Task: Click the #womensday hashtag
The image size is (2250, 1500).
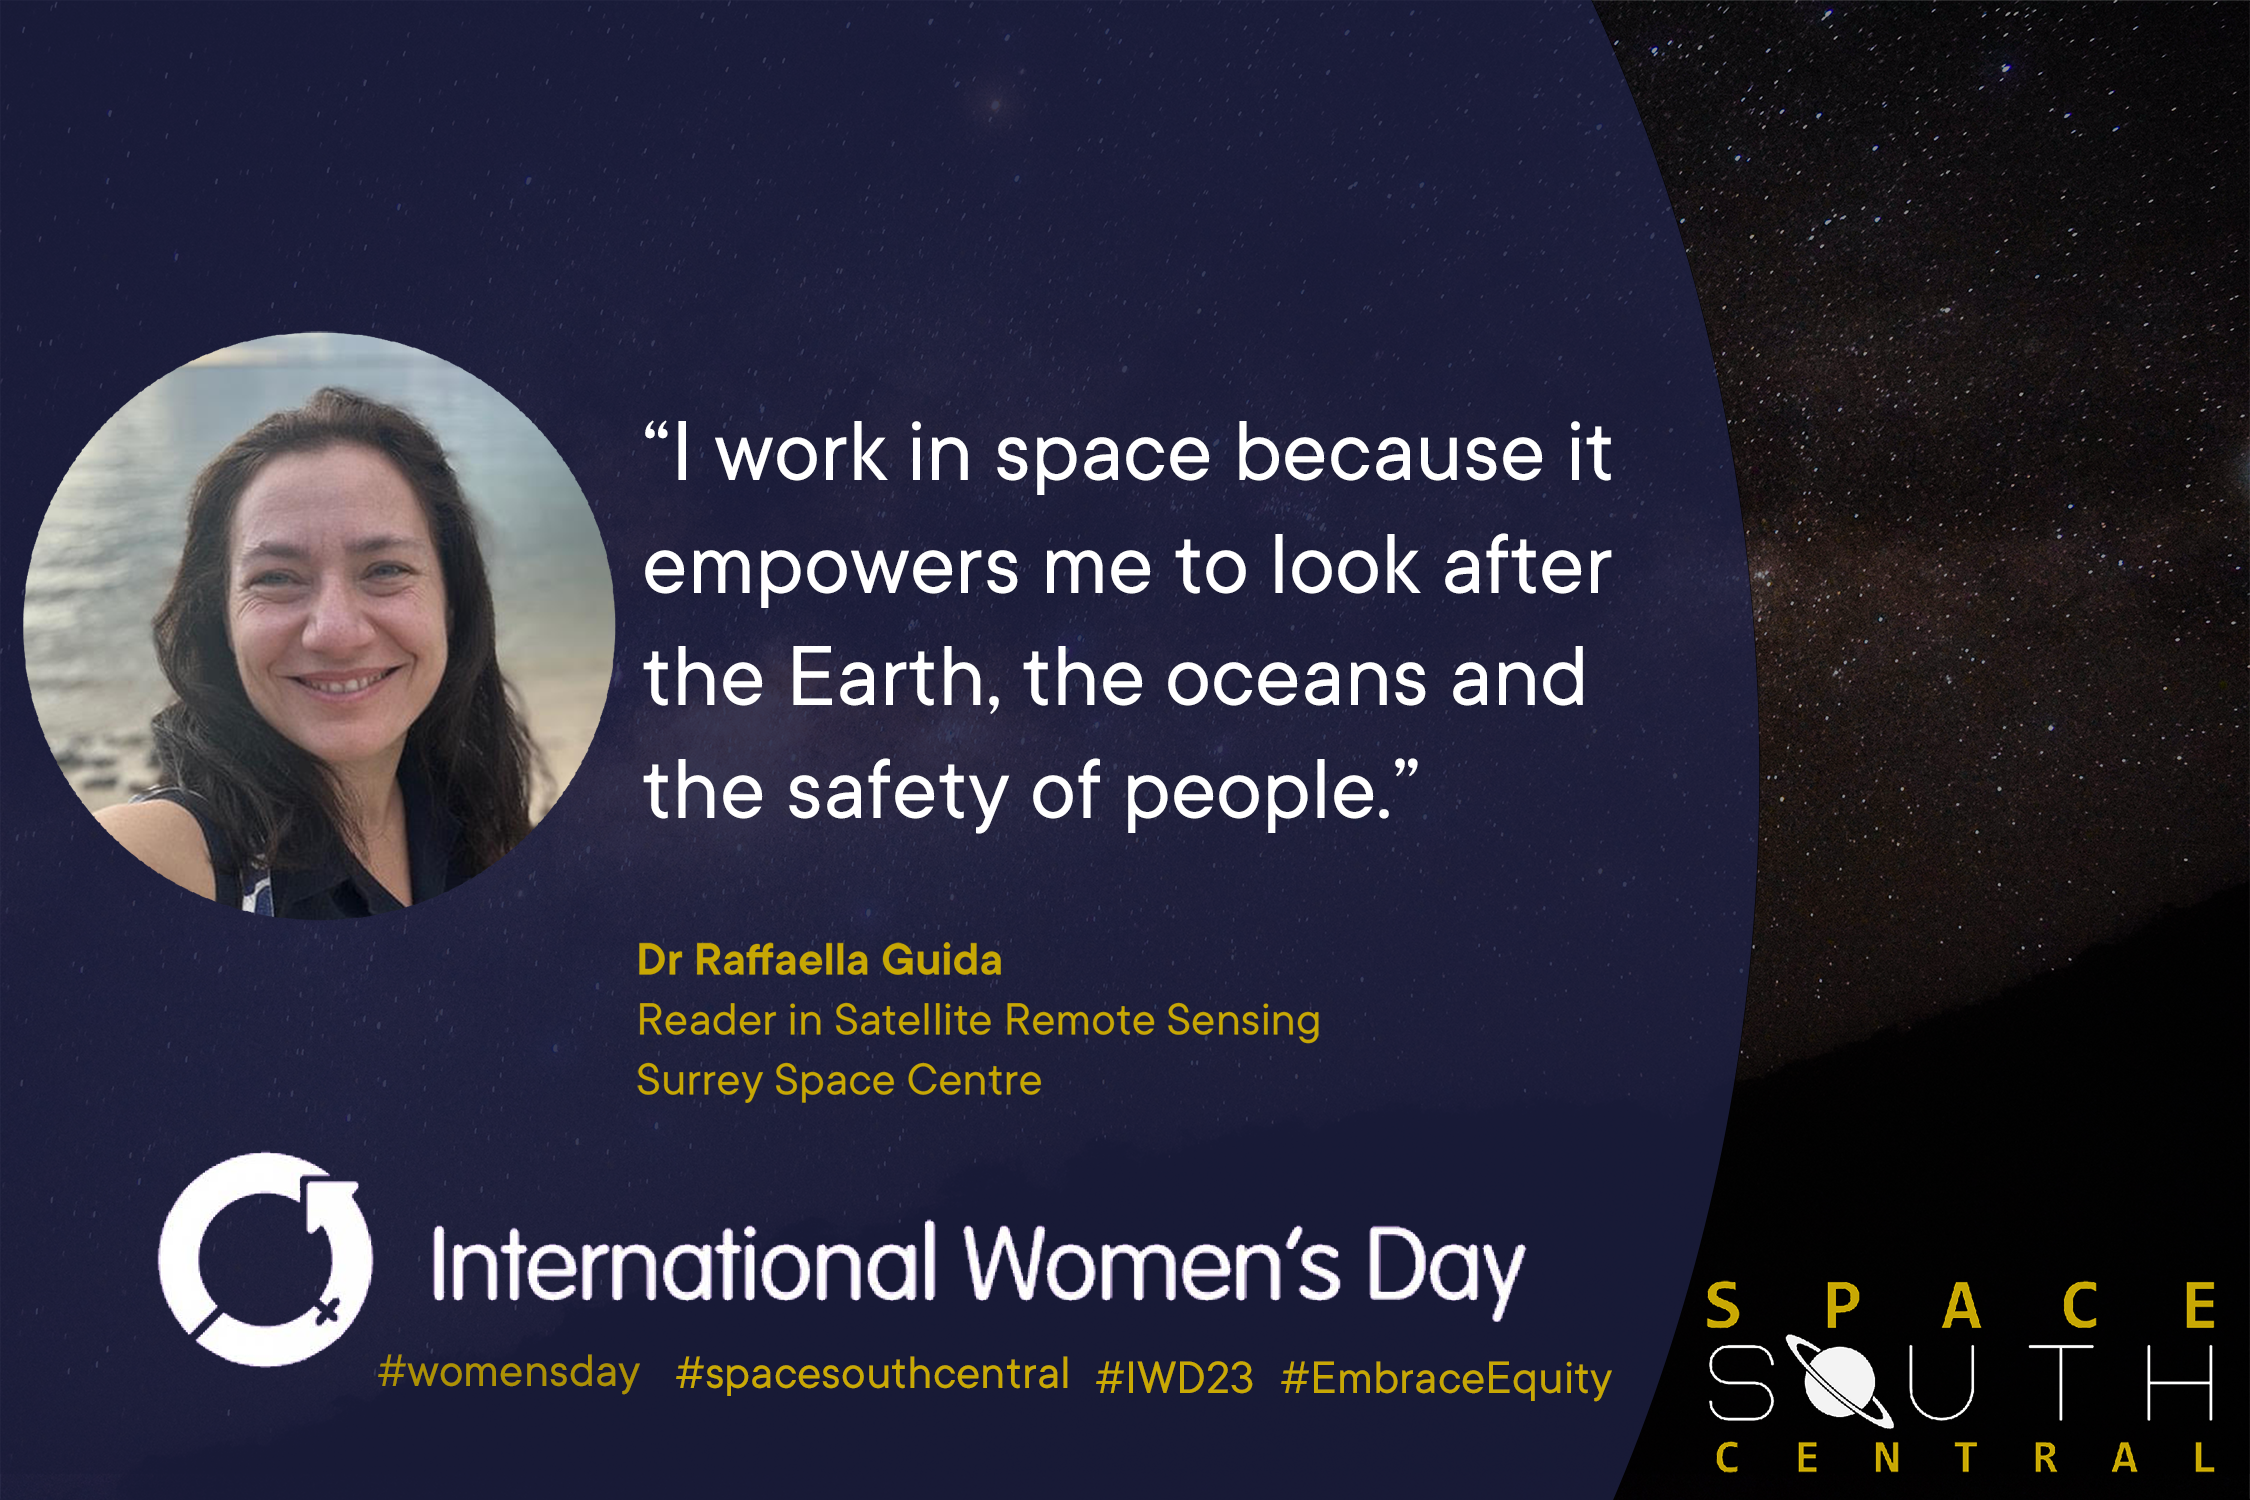Action: click(x=509, y=1372)
